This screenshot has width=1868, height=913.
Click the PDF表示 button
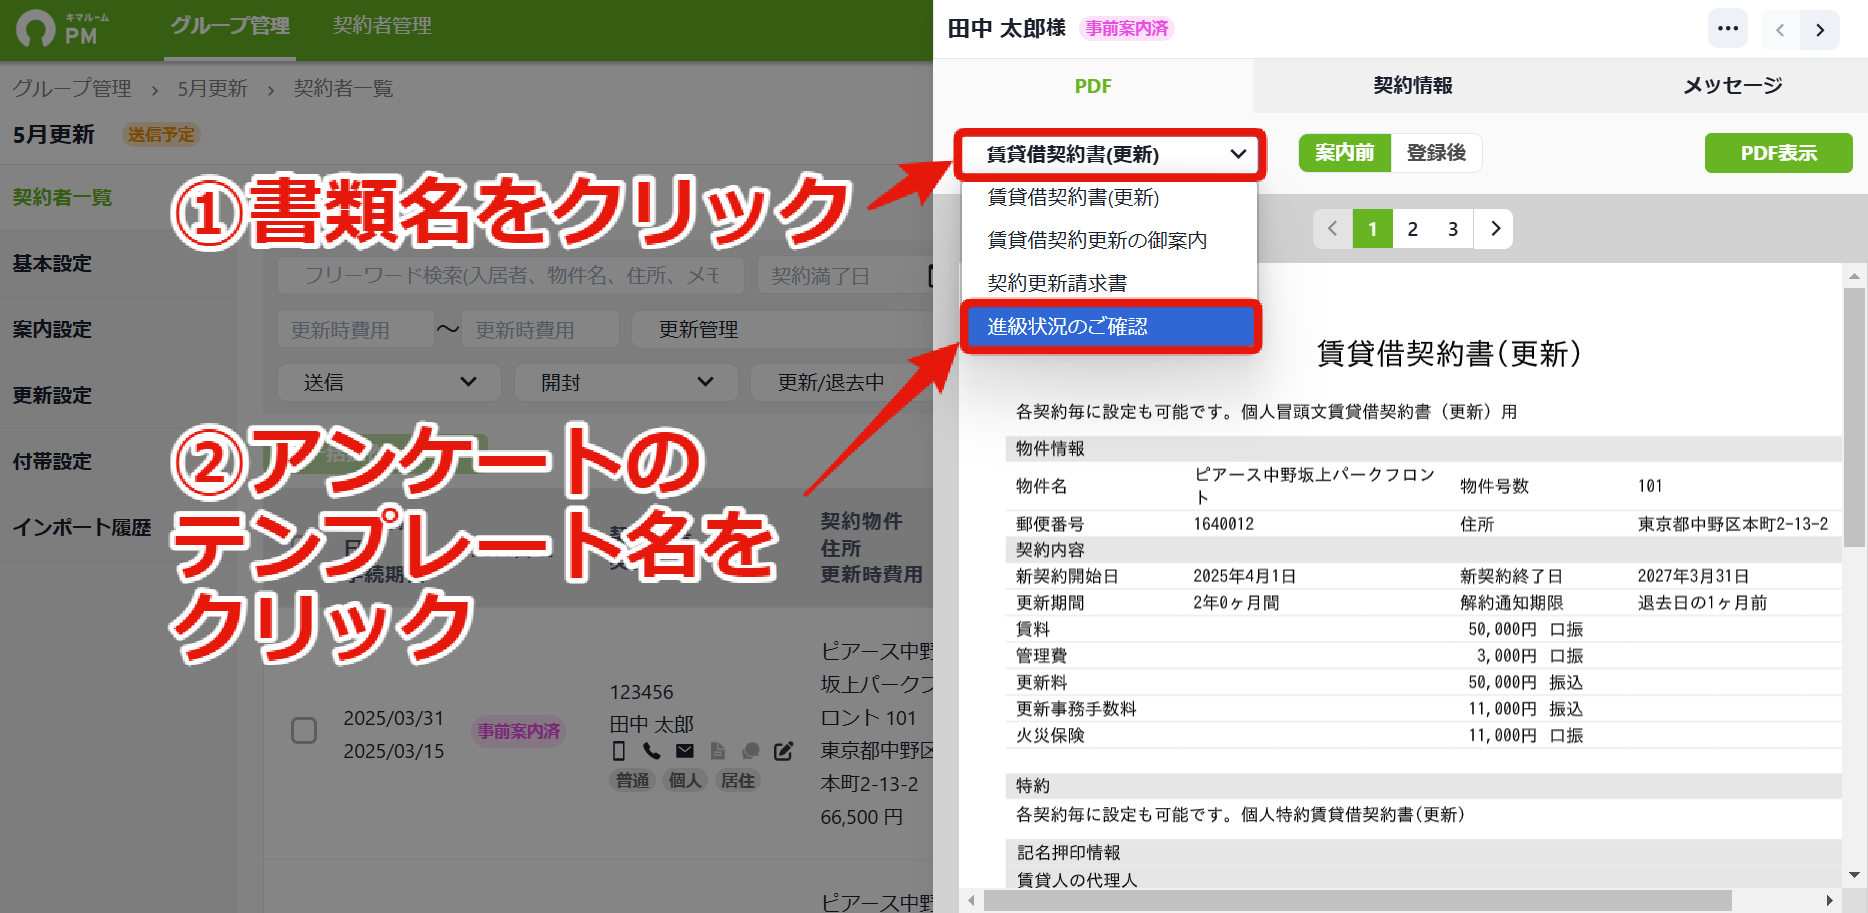(x=1778, y=153)
